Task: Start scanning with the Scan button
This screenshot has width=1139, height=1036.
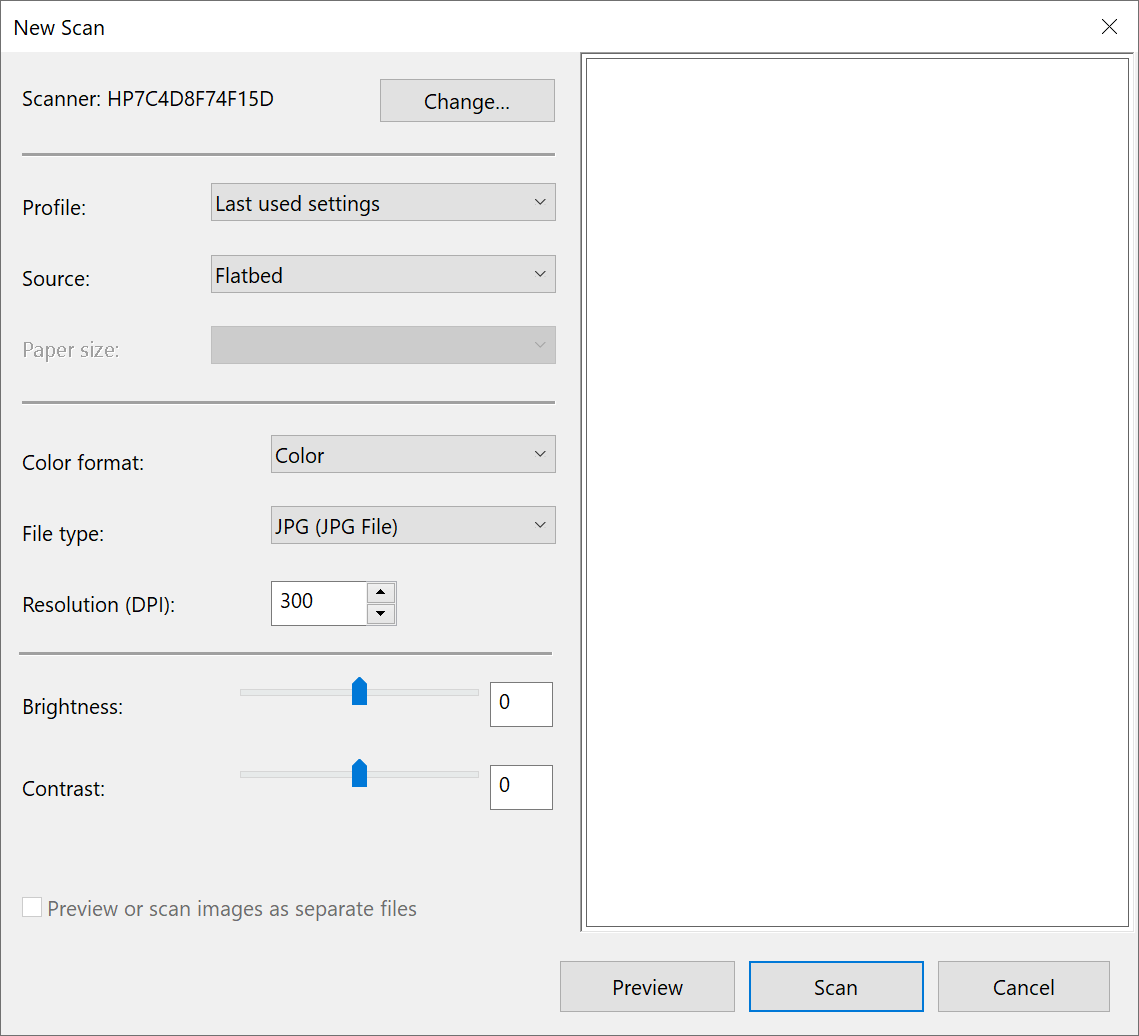Action: (x=835, y=986)
